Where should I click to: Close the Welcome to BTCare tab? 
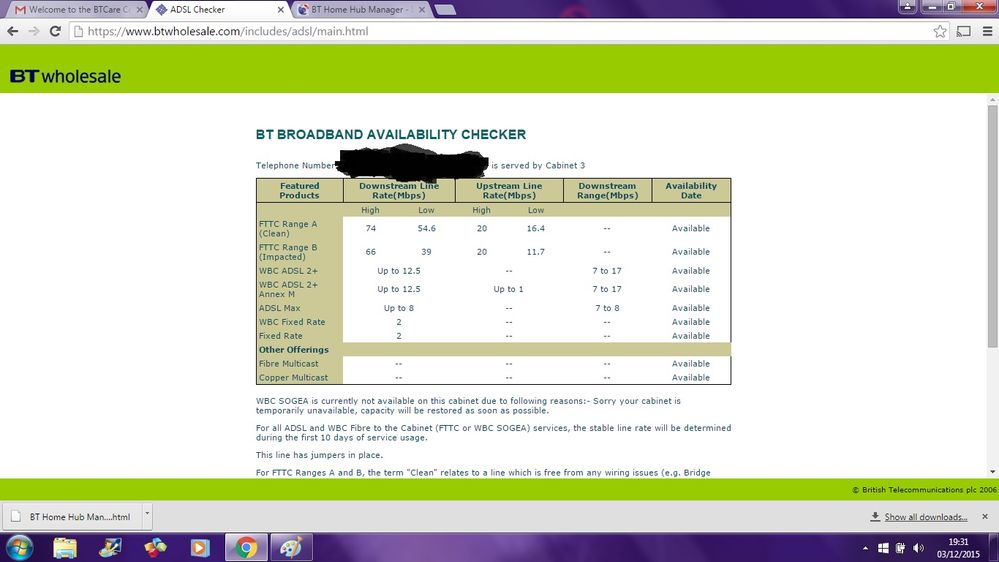140,10
